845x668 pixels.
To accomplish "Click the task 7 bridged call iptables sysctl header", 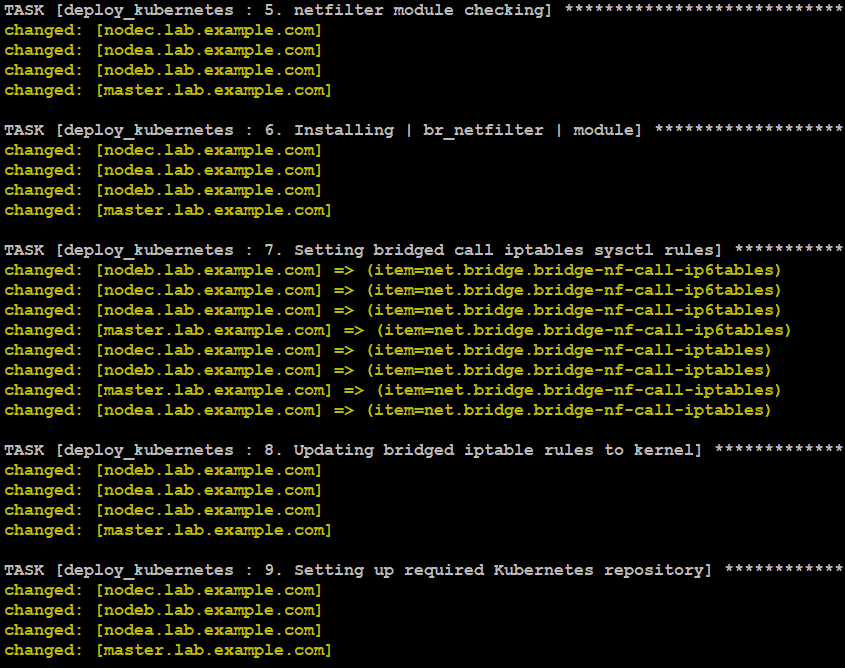I will pos(424,250).
